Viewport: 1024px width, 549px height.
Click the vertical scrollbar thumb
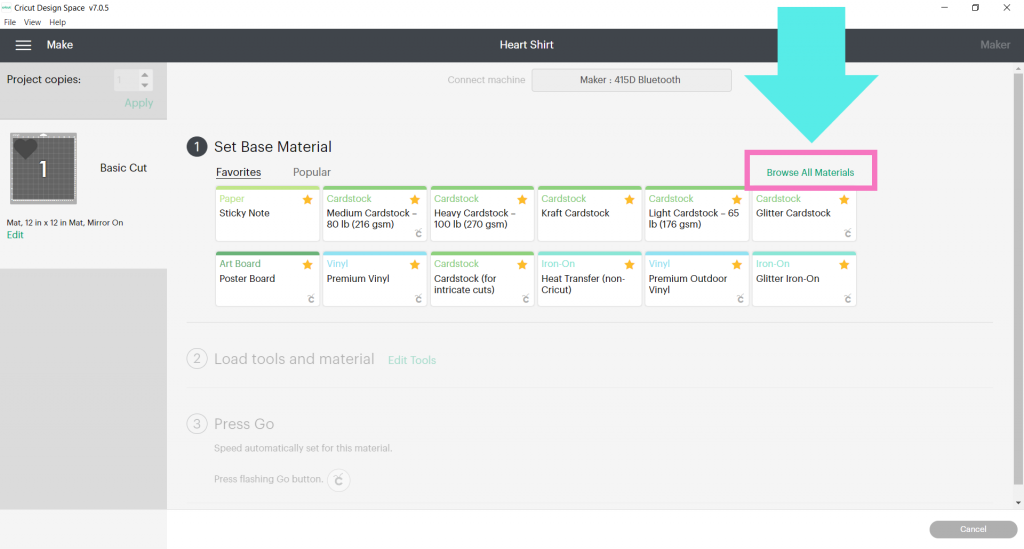click(x=1018, y=279)
